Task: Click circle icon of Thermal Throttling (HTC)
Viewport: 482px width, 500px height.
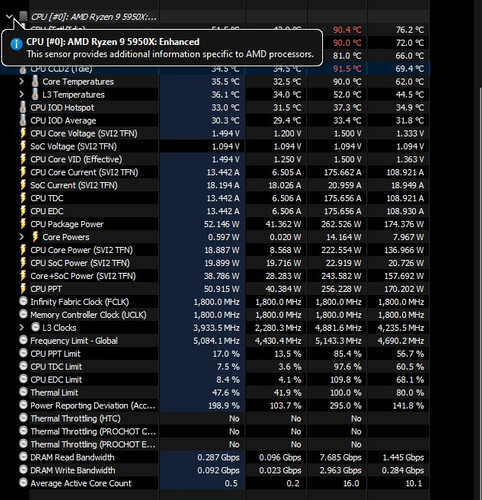Action: [x=23, y=418]
